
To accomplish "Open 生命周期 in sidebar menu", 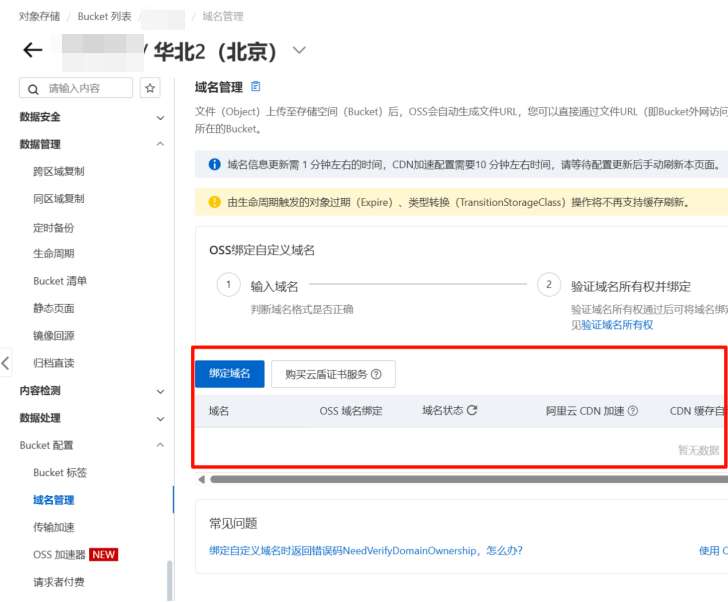I will pyautogui.click(x=54, y=254).
